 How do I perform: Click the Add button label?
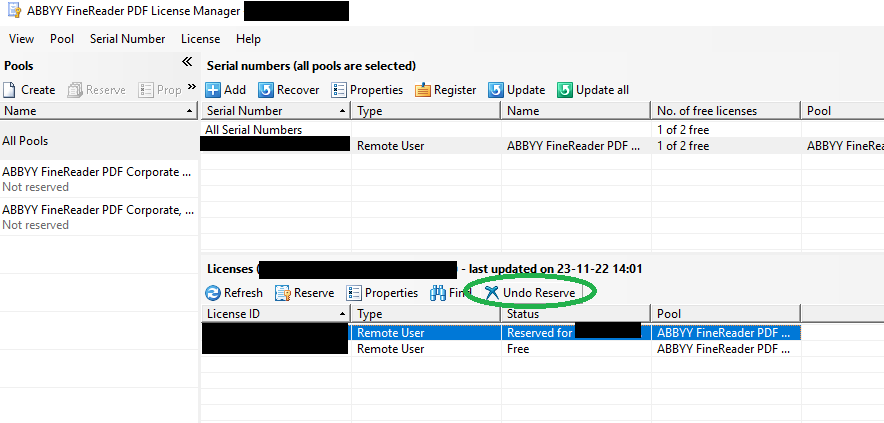(x=235, y=90)
